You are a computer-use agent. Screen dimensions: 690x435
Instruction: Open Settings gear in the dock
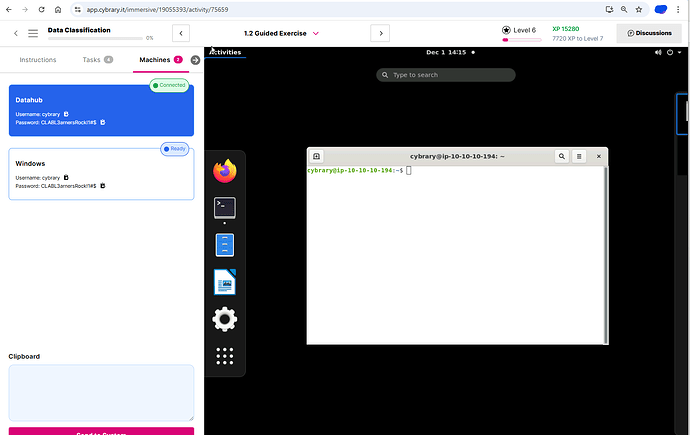click(x=225, y=319)
